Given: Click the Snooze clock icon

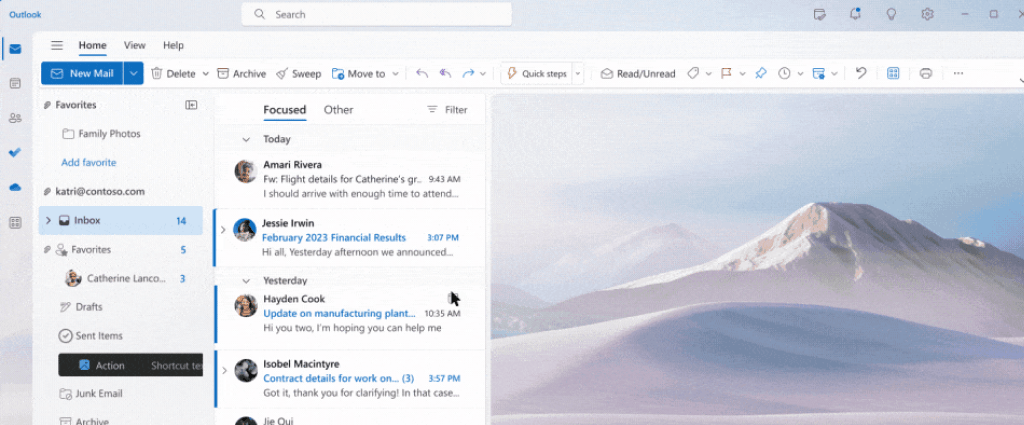Looking at the screenshot, I should pos(784,74).
